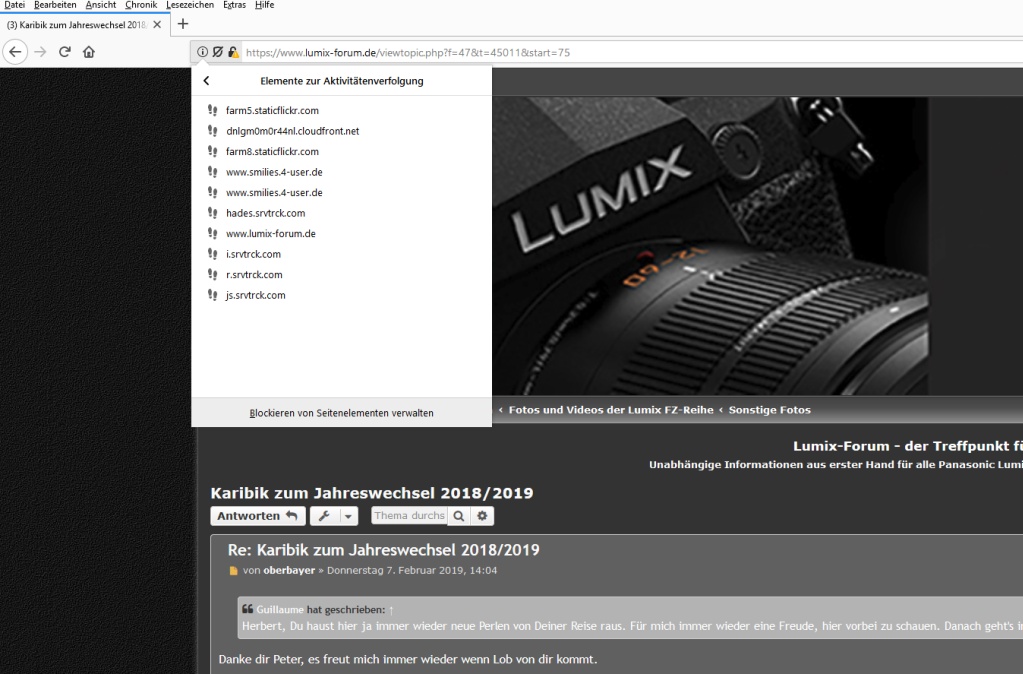Click the date Donnerstag 7. Februar 2019, 14:04
This screenshot has width=1023, height=674.
(x=412, y=570)
